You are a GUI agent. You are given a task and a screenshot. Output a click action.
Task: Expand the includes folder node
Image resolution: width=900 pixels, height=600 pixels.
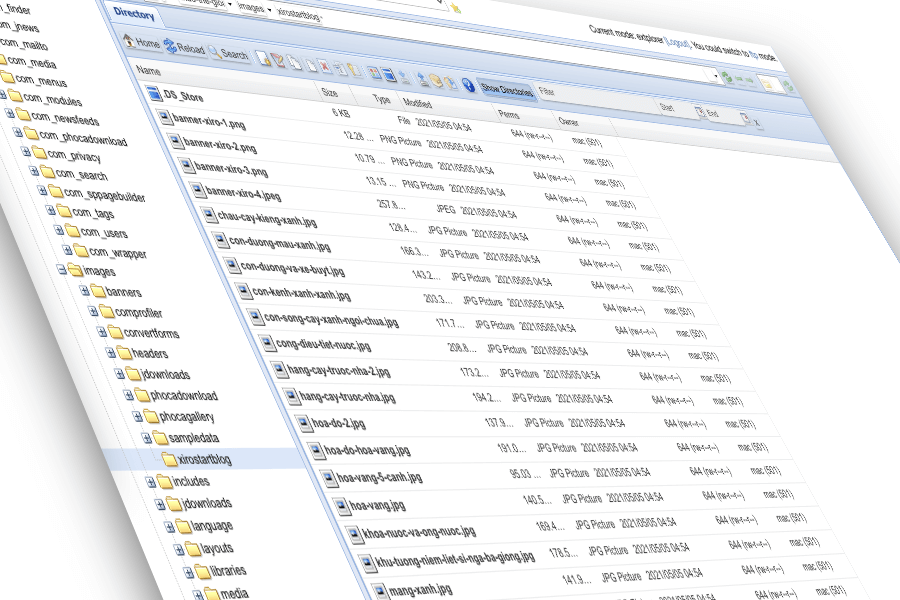(x=150, y=482)
